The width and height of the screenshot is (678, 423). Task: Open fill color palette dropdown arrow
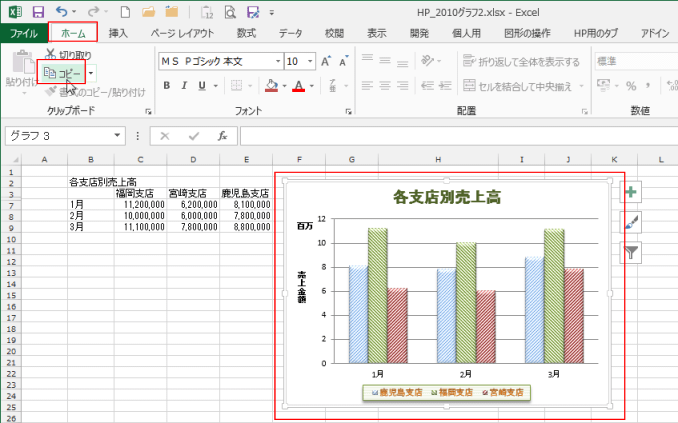point(285,86)
